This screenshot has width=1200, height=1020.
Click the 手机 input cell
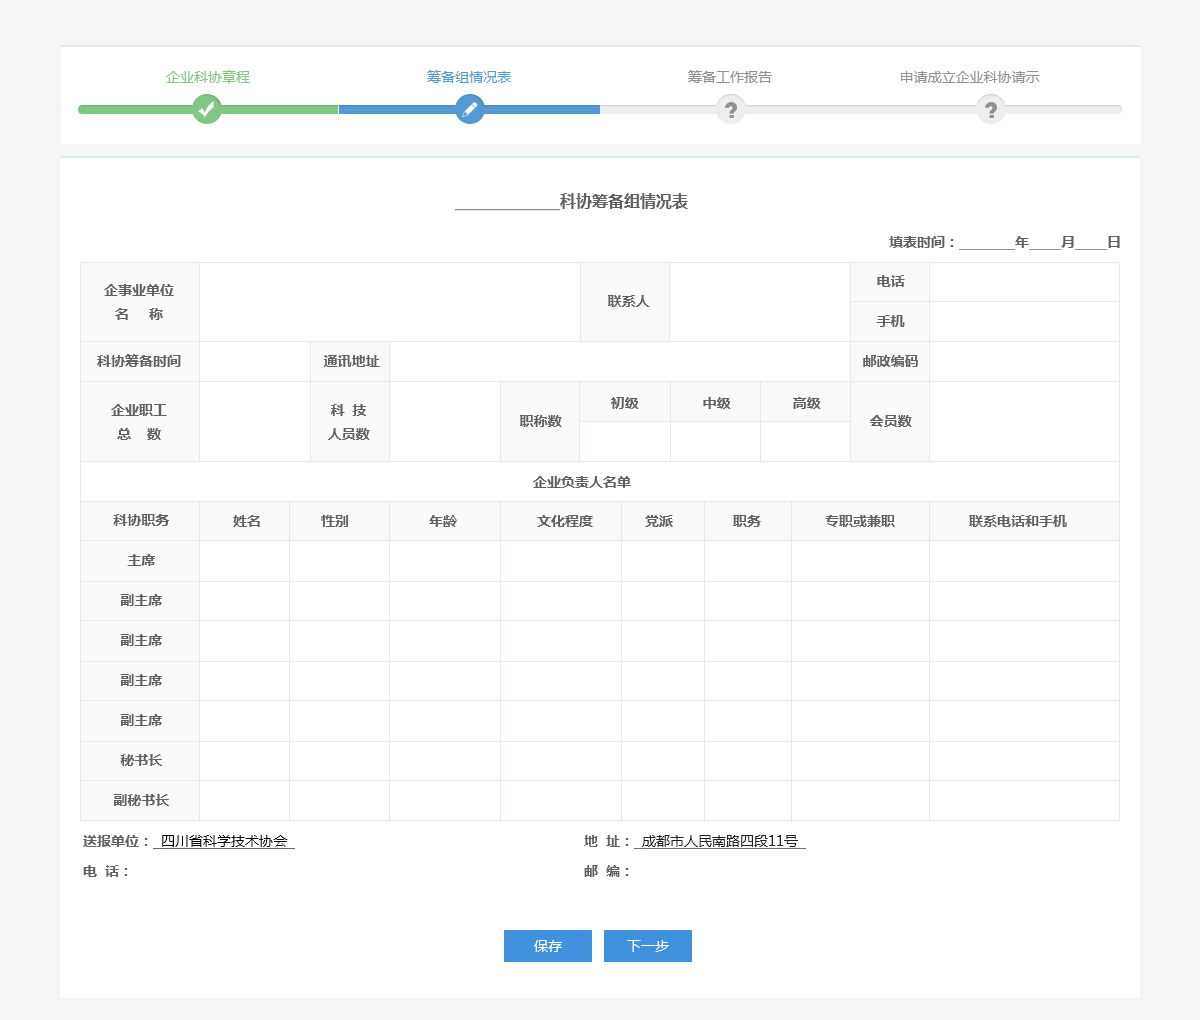click(x=1024, y=322)
